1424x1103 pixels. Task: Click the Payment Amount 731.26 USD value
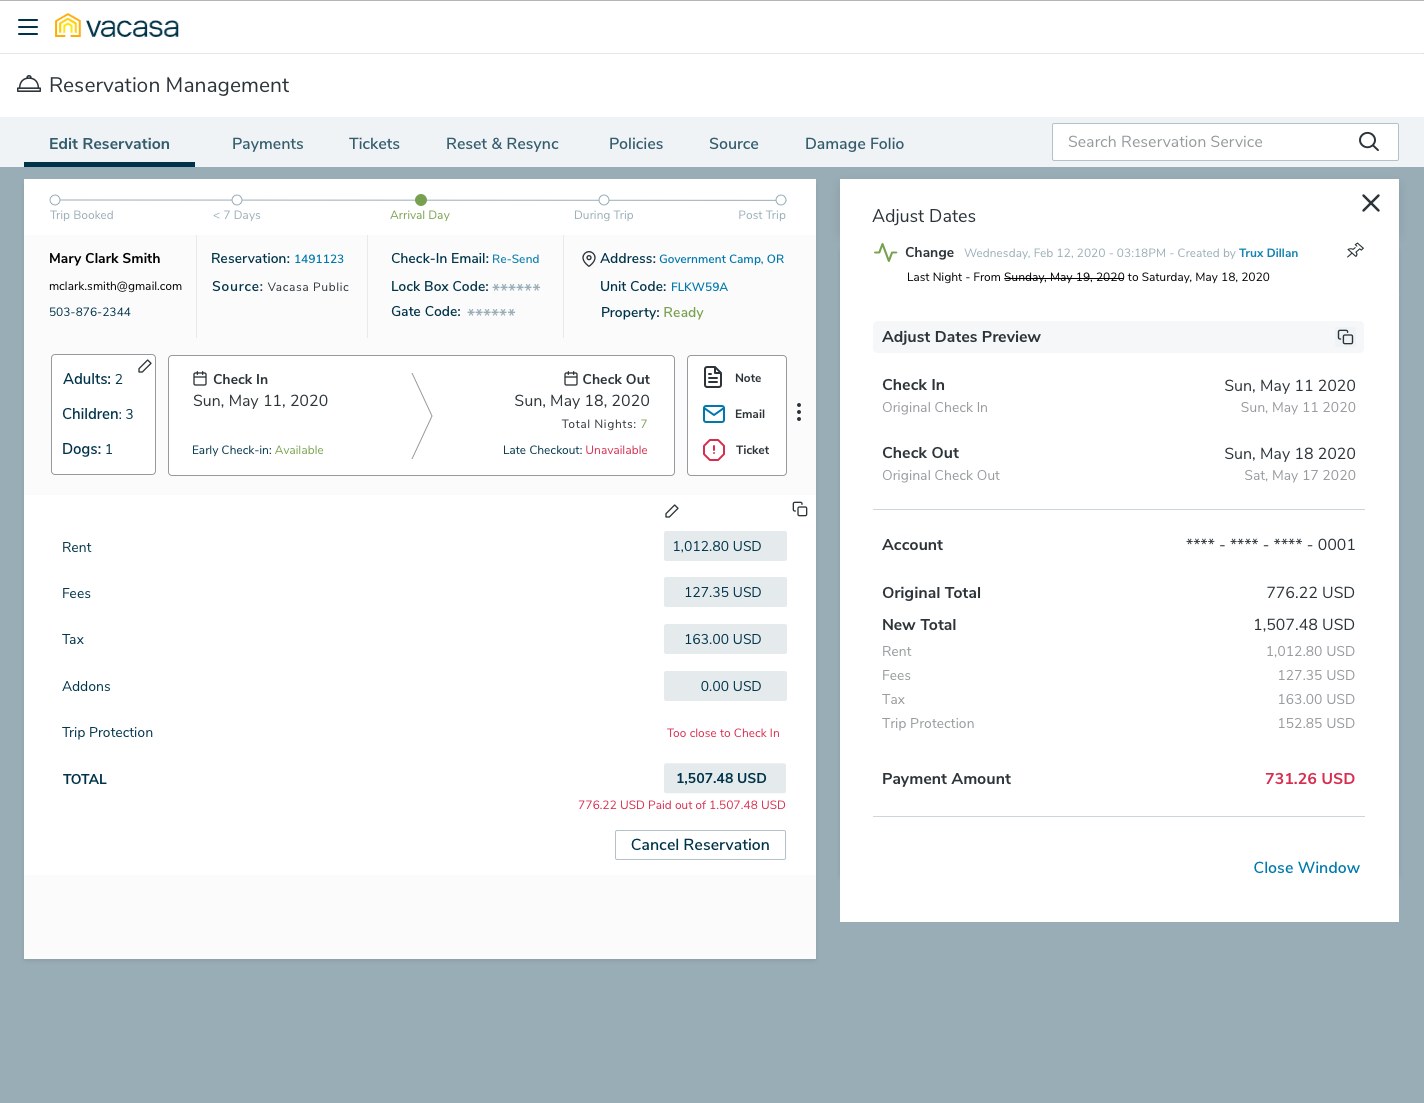[x=1309, y=779]
